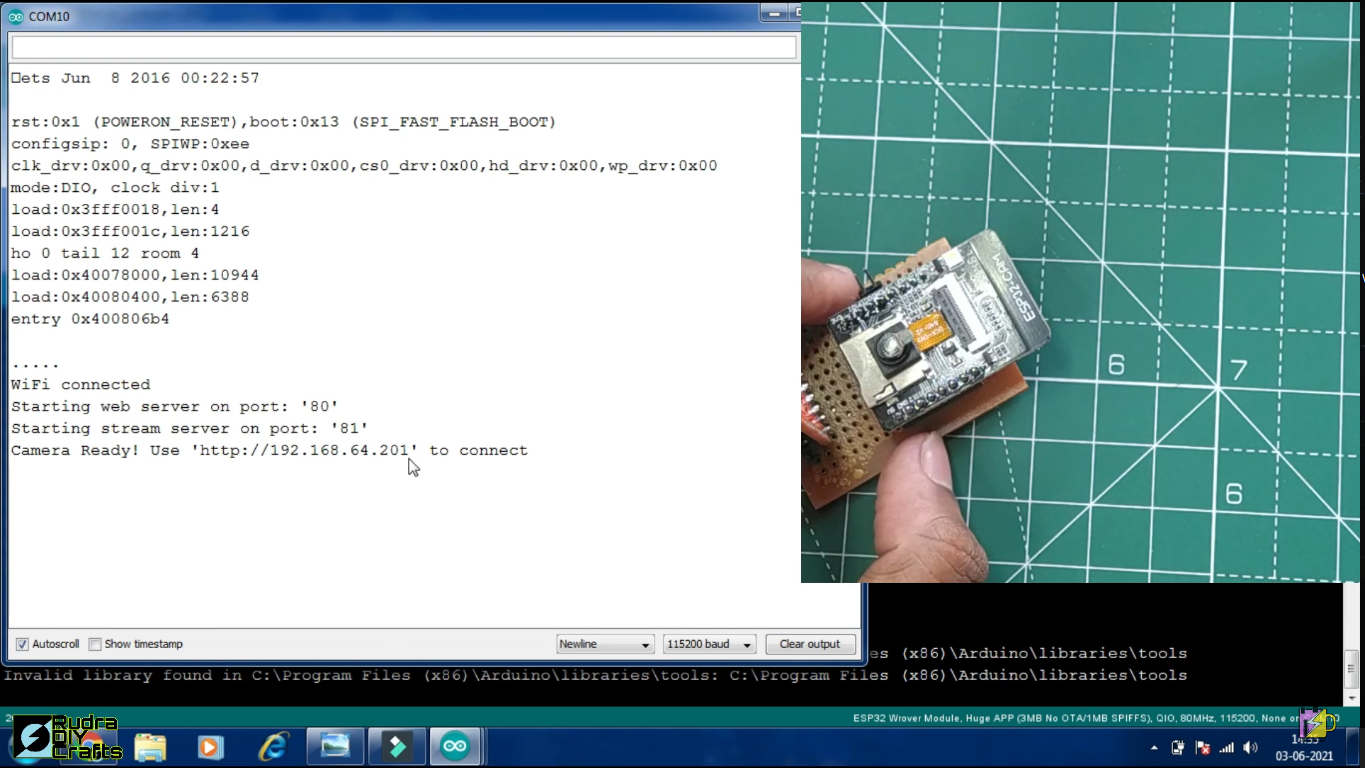1365x768 pixels.
Task: Click the 'entry 0x400806b4' line
Action: point(90,320)
